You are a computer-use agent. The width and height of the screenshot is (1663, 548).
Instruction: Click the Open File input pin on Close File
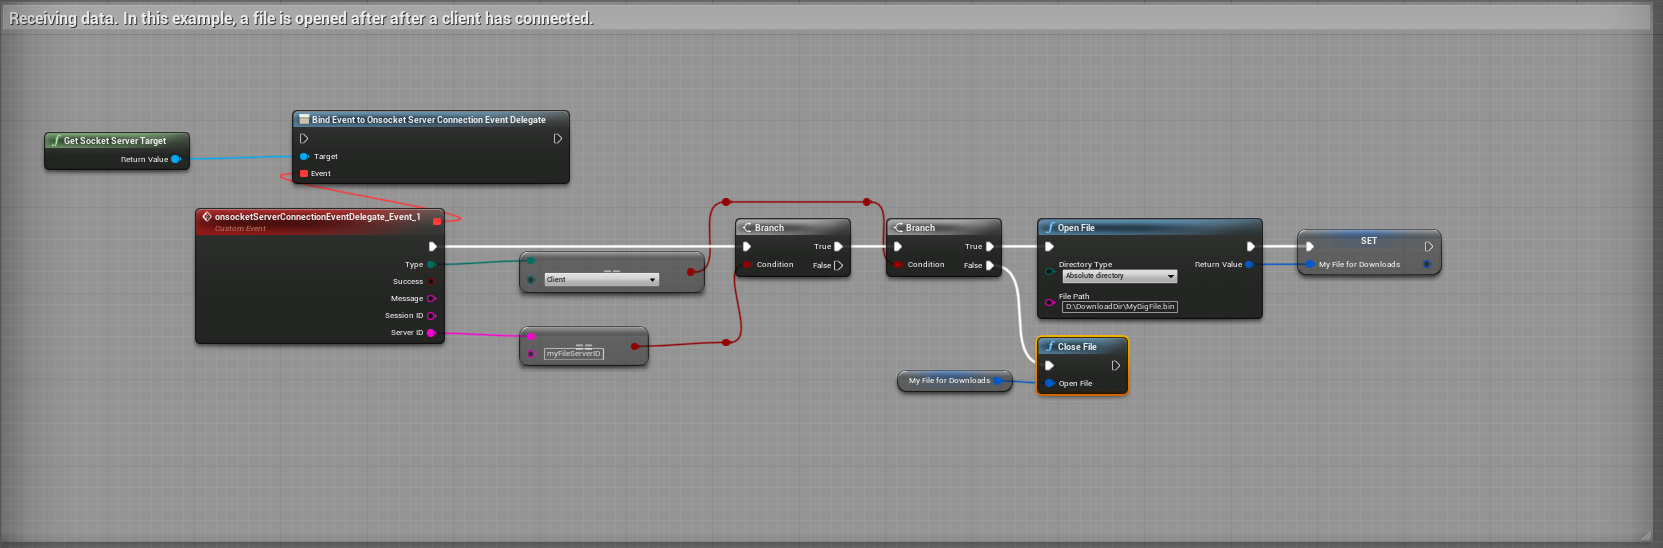click(1049, 384)
